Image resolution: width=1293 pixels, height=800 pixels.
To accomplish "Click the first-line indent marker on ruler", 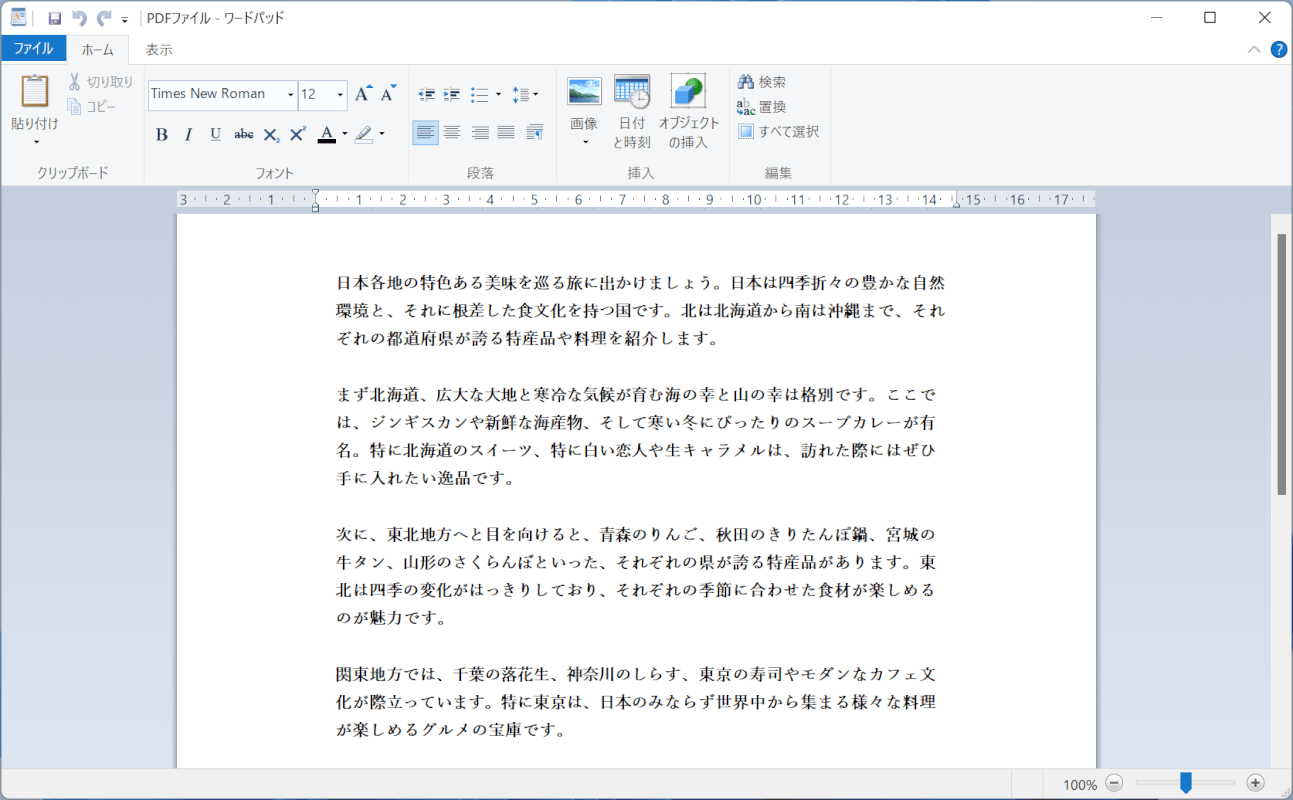I will pyautogui.click(x=315, y=194).
